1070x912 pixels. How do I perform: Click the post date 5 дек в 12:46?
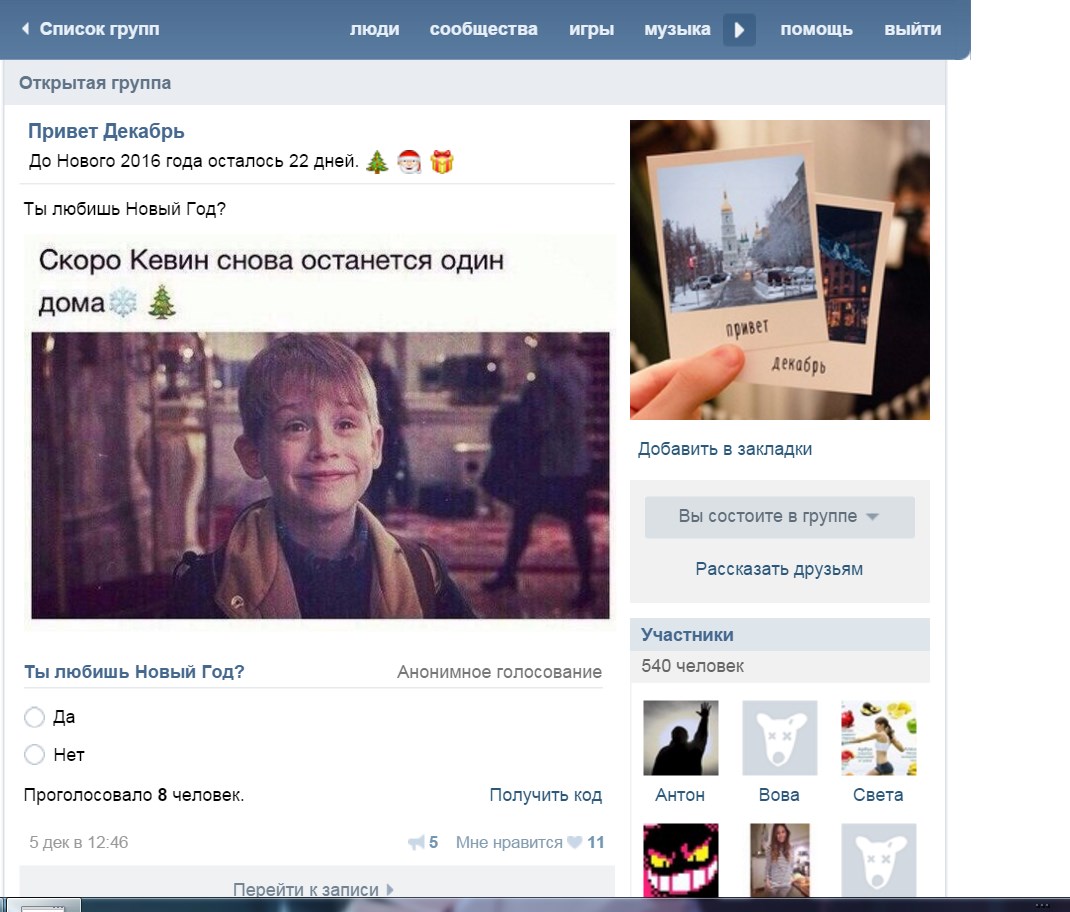(x=78, y=842)
